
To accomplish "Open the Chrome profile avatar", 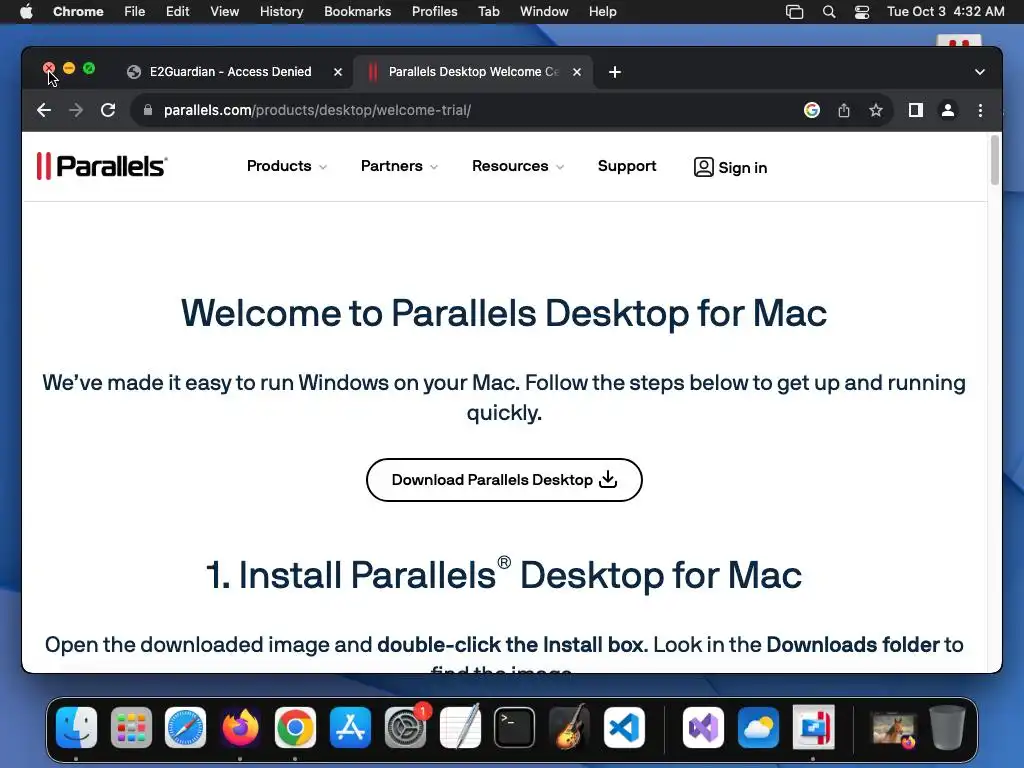I will [x=948, y=110].
